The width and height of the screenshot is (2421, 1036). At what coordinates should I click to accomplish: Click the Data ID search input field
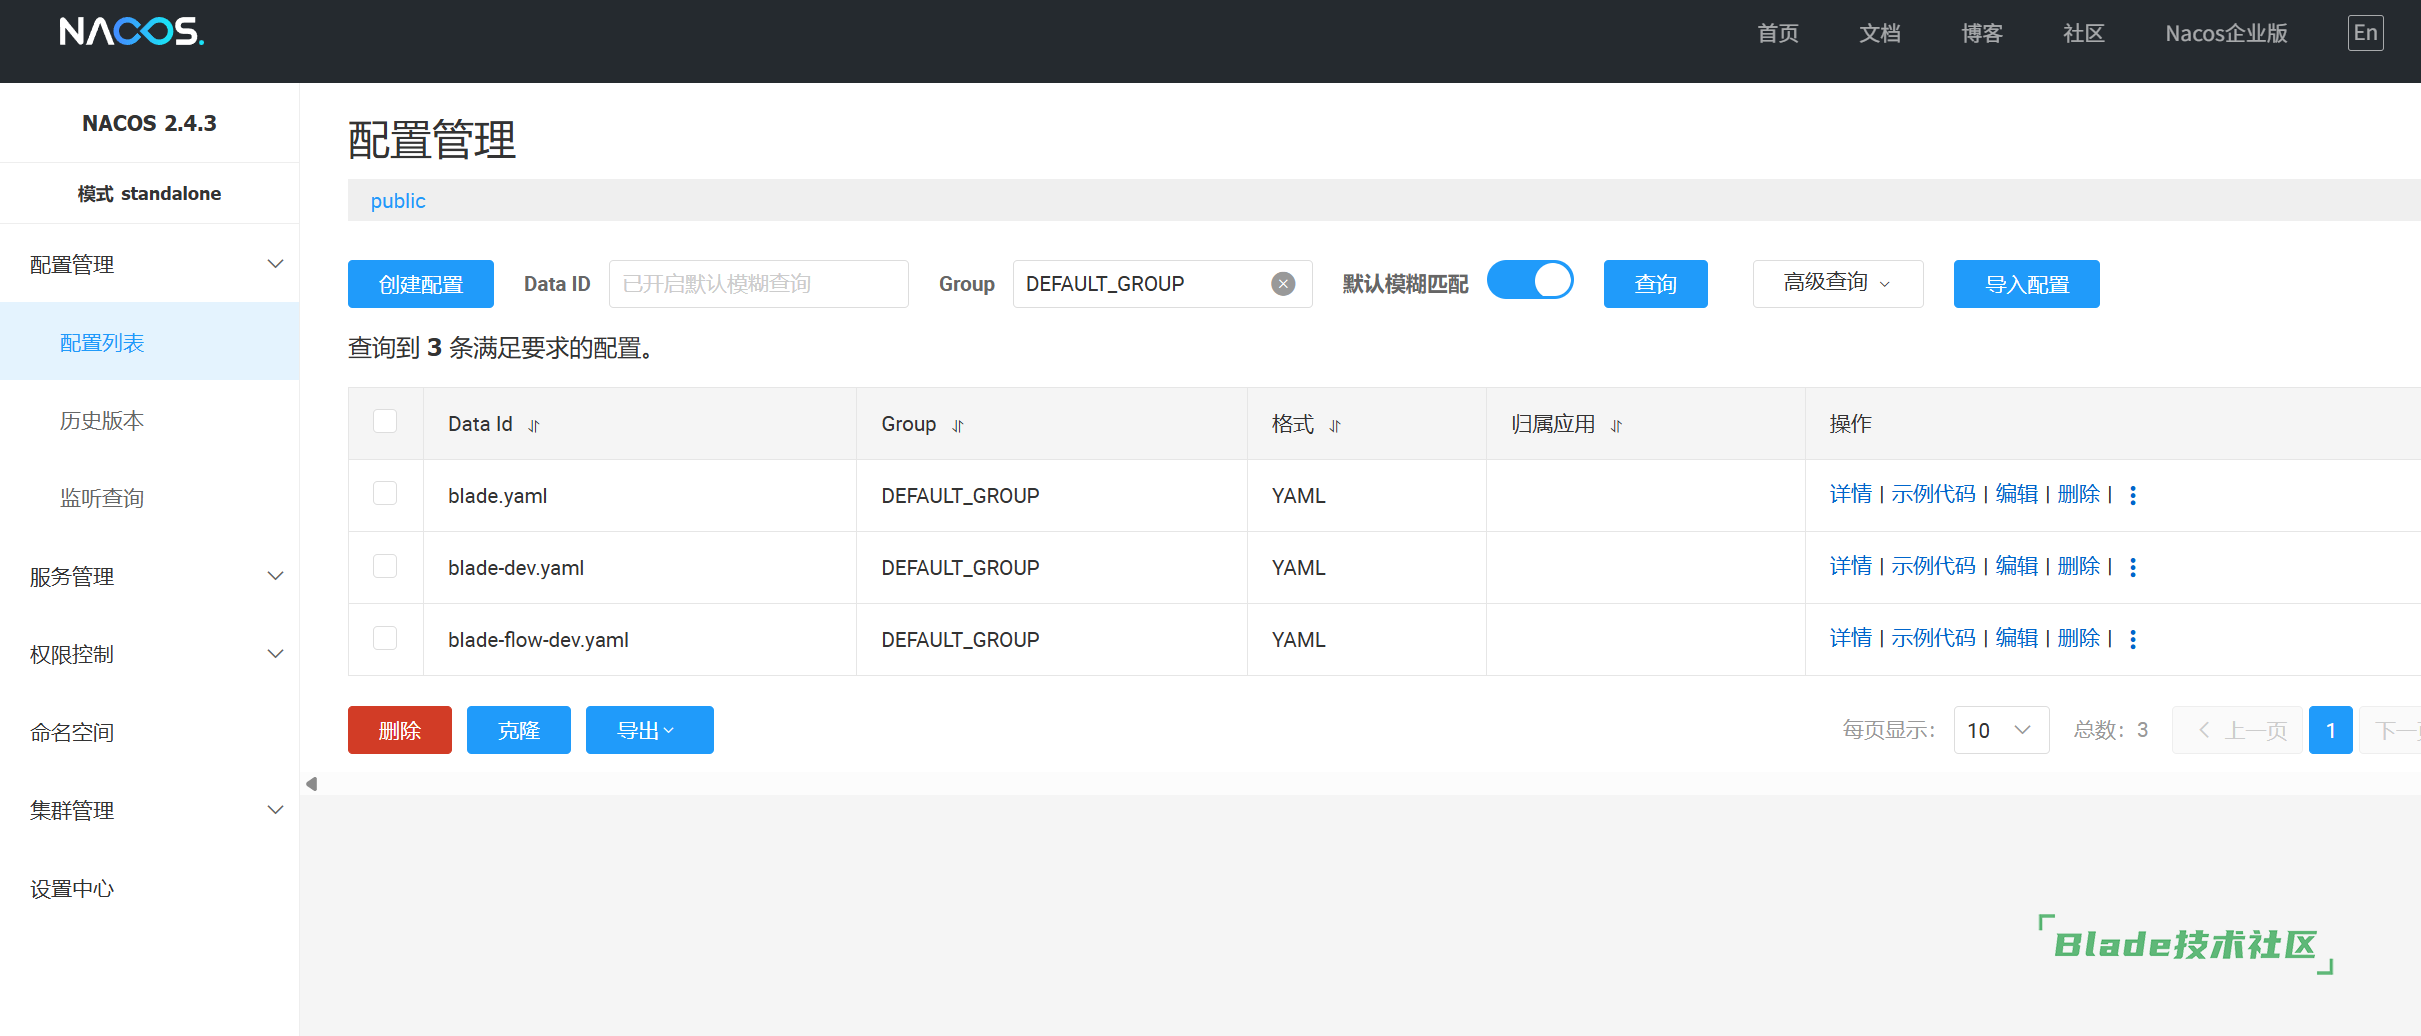(758, 284)
